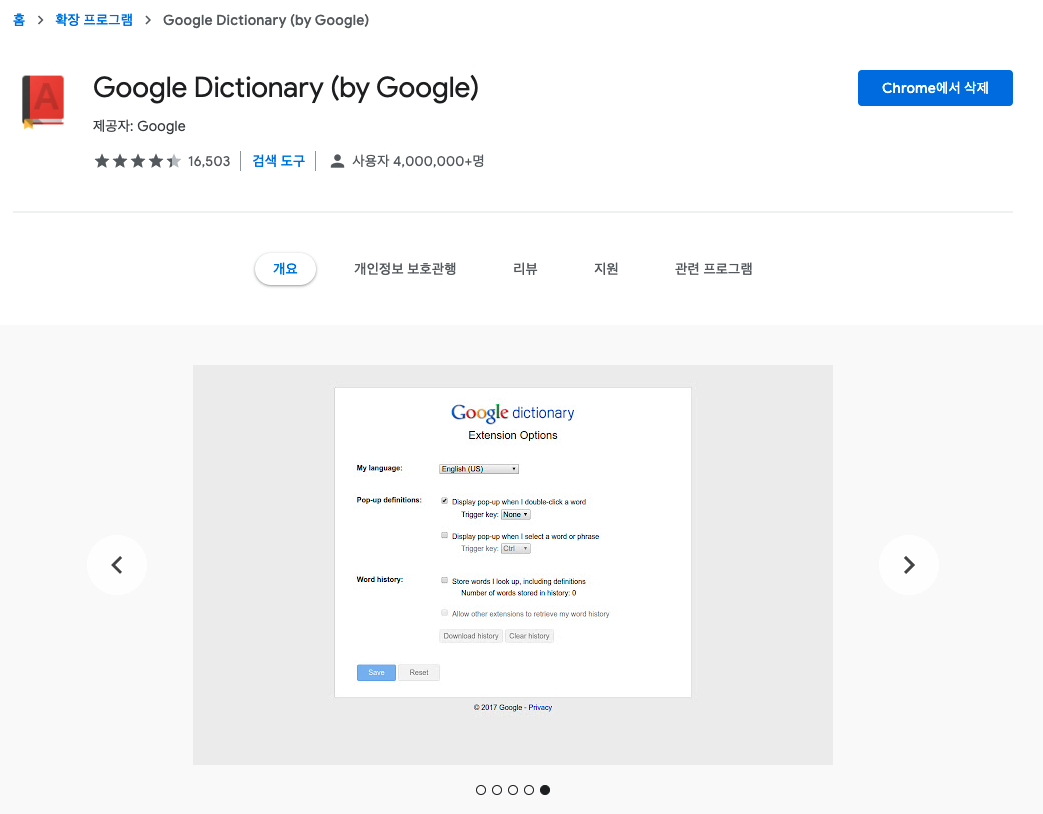Click the Download history button in screenshot
Screen dimensions: 1043x814
471,636
